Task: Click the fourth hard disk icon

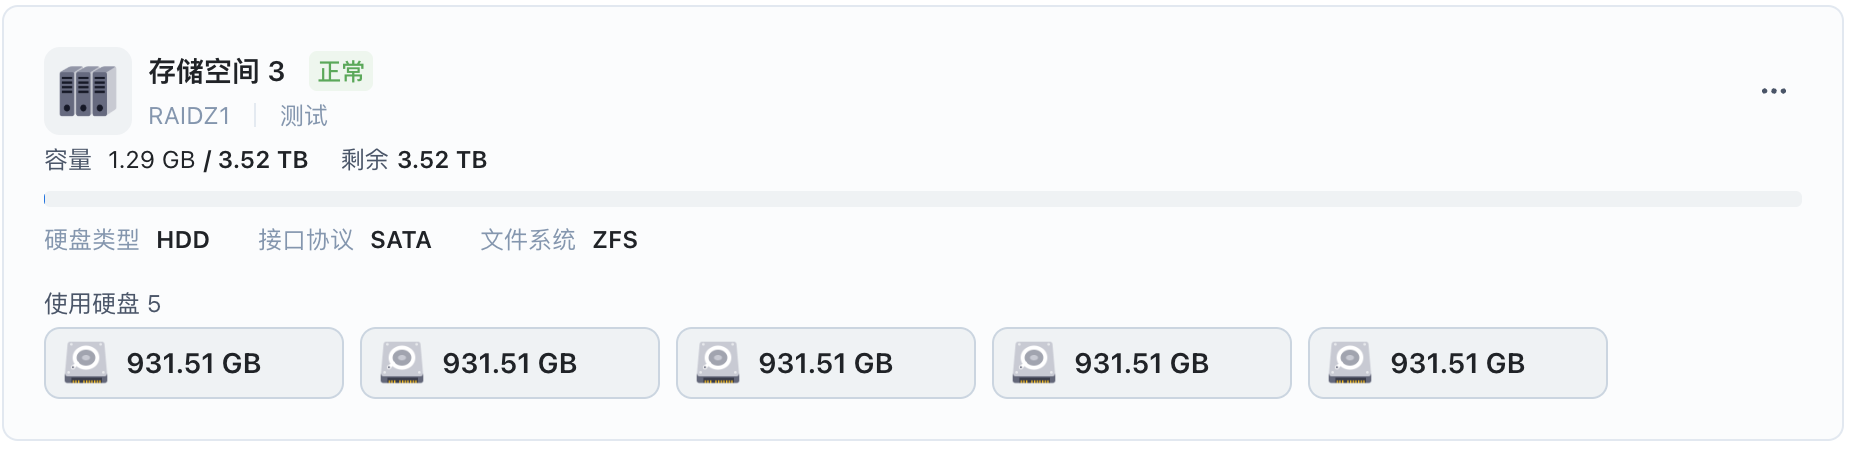Action: (1034, 363)
